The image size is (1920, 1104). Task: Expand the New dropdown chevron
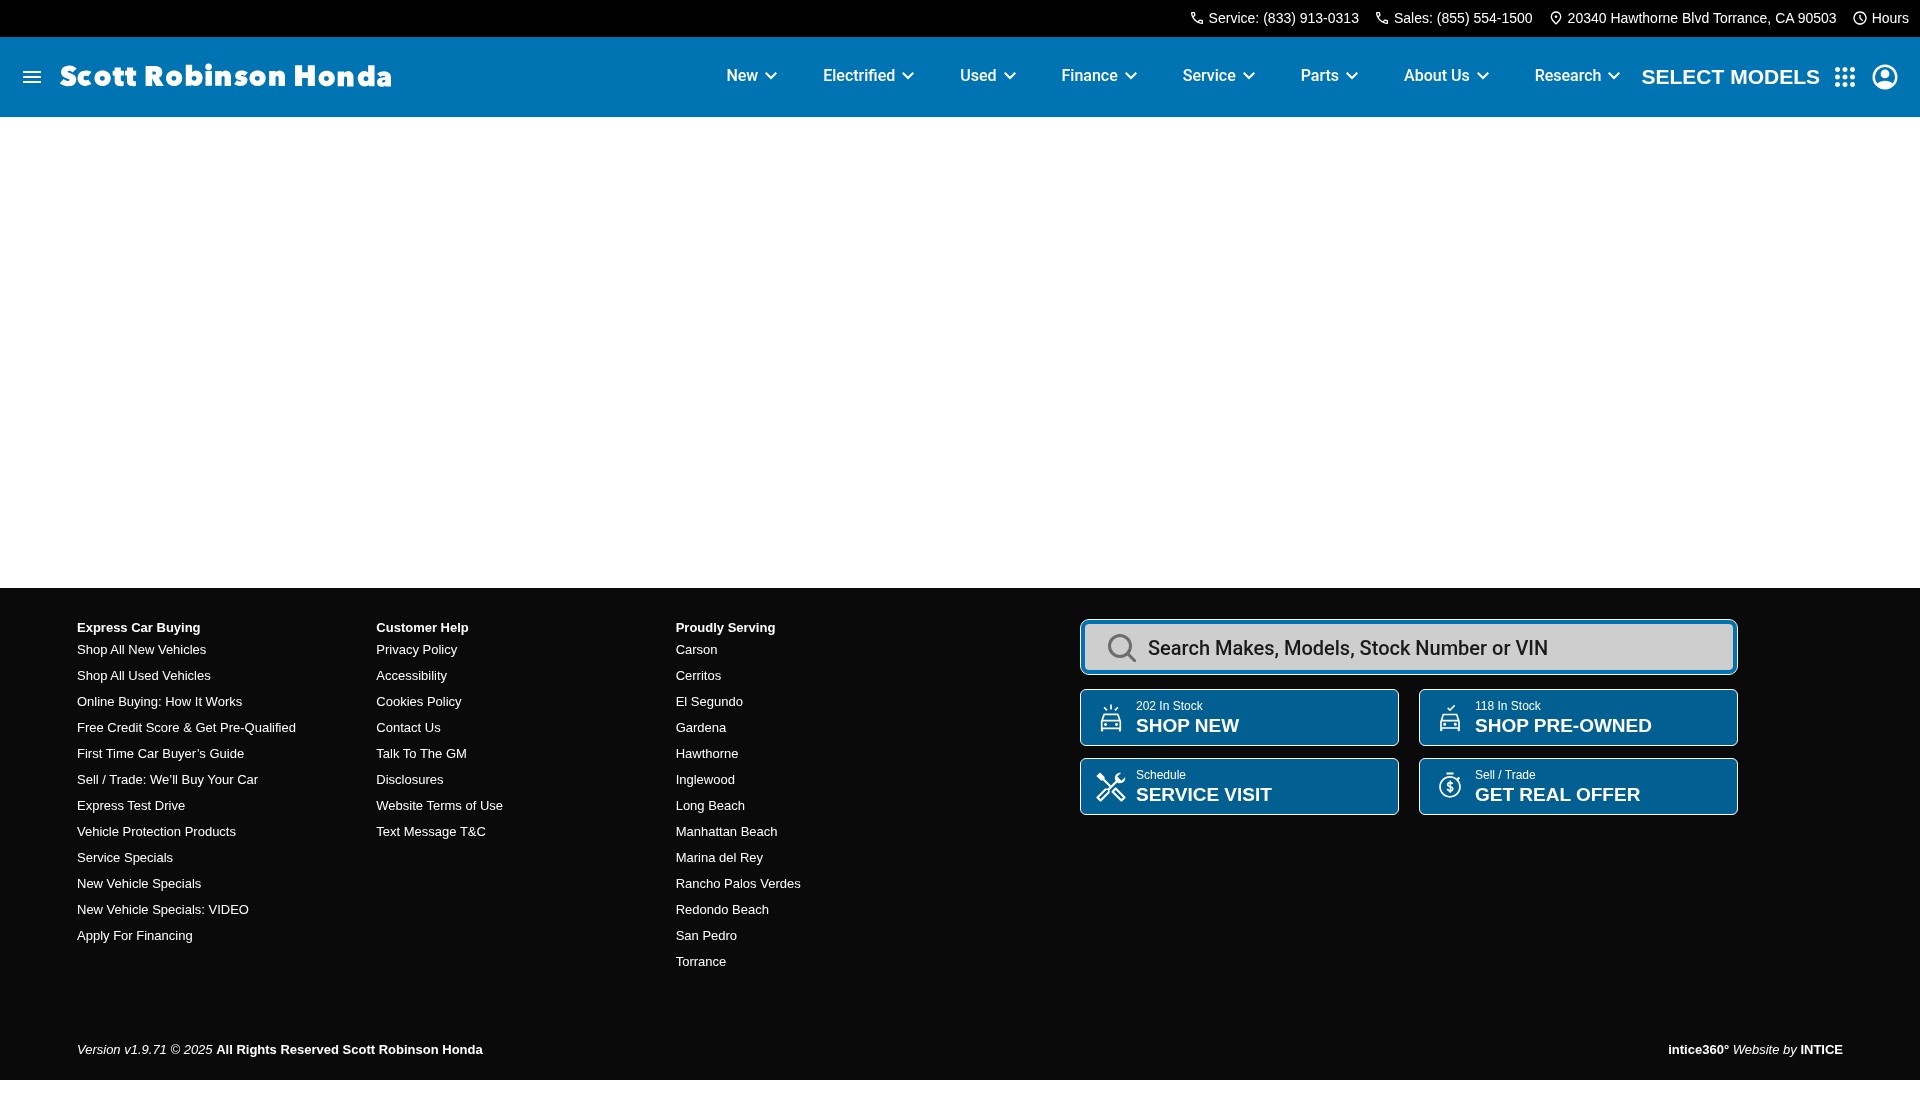click(x=771, y=76)
